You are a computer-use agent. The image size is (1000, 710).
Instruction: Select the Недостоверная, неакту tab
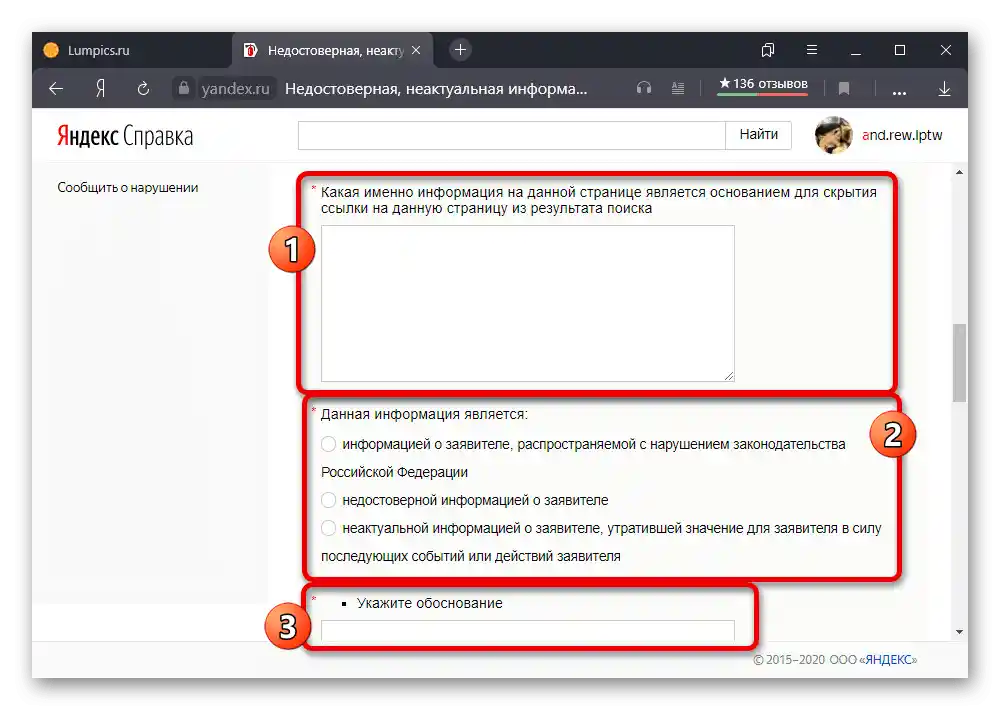coord(333,50)
